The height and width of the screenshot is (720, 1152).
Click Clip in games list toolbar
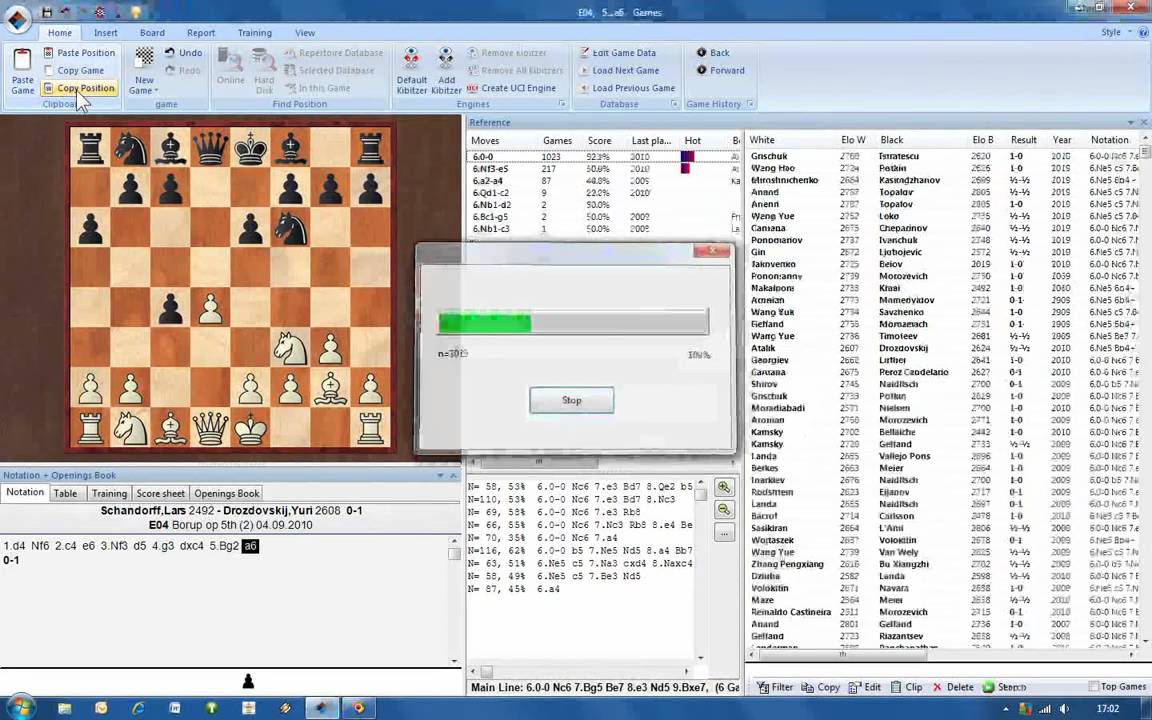click(907, 688)
